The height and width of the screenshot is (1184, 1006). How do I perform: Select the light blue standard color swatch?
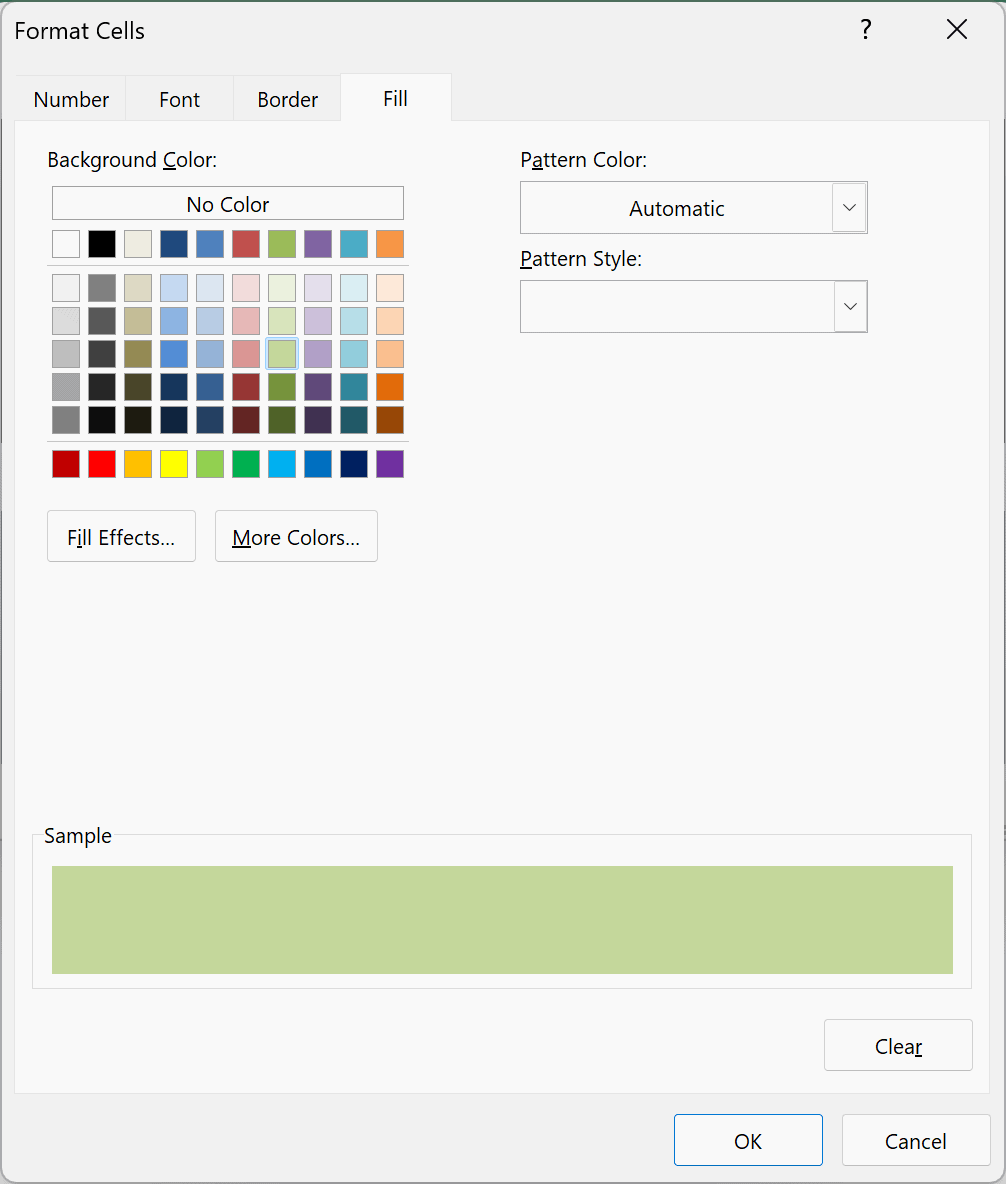pos(282,464)
